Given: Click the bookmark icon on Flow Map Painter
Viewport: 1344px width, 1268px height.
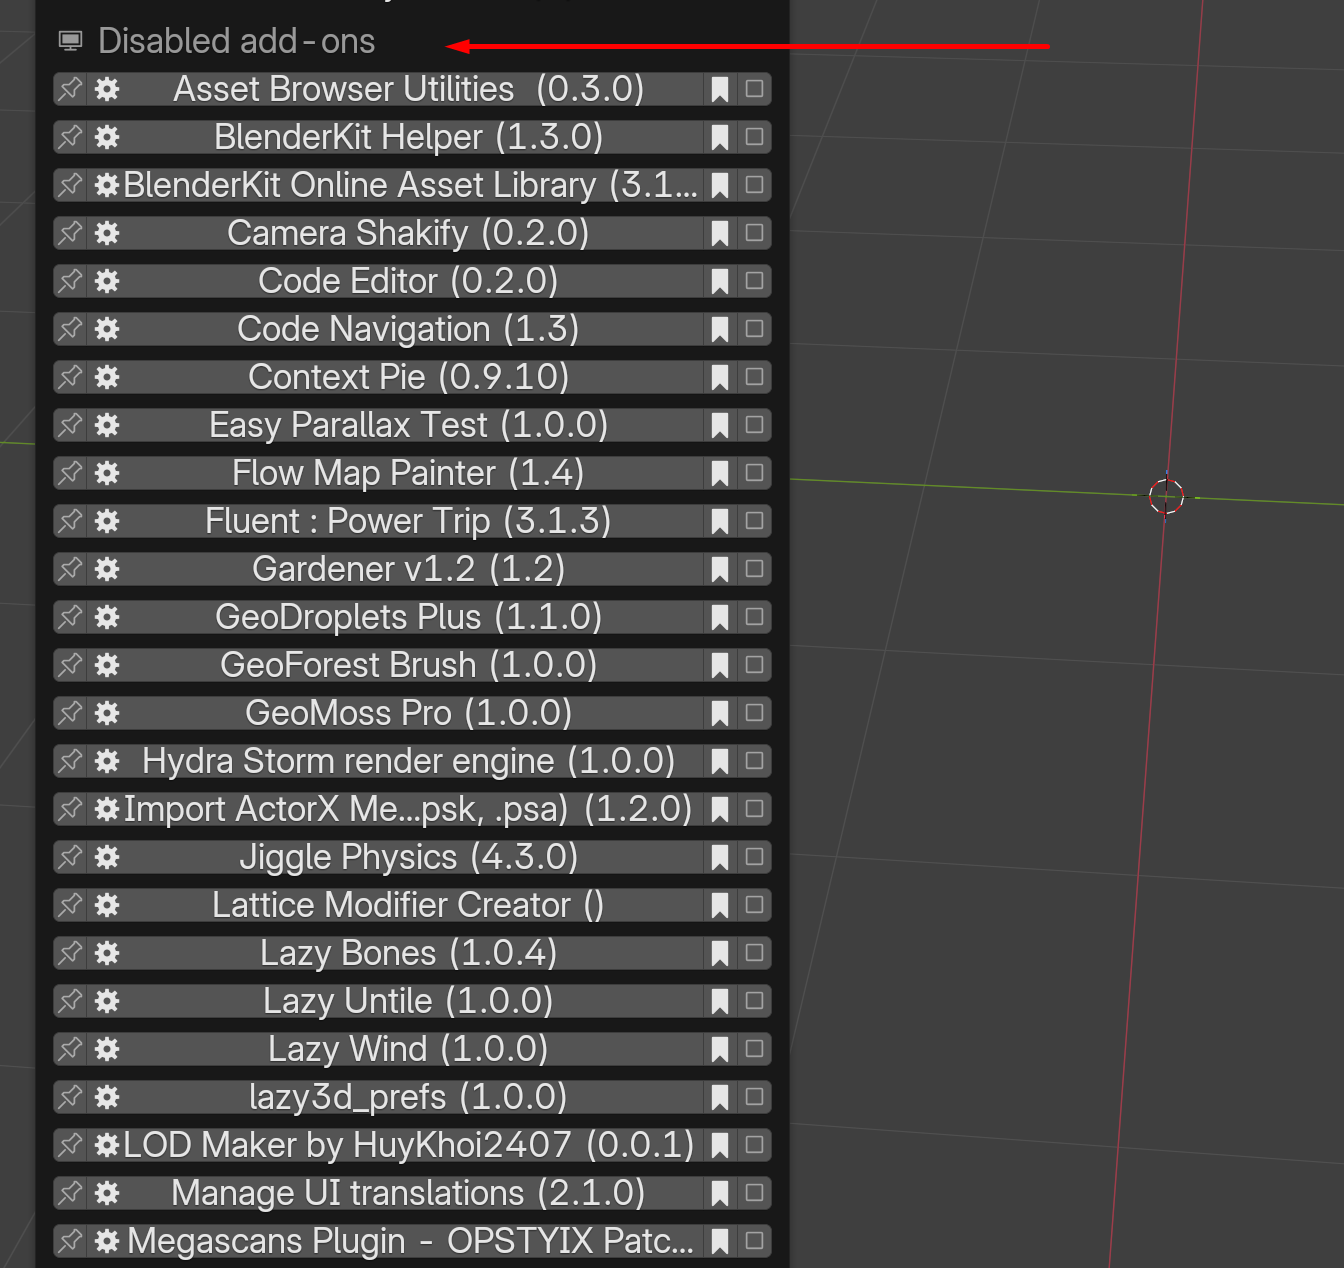Looking at the screenshot, I should (x=719, y=473).
